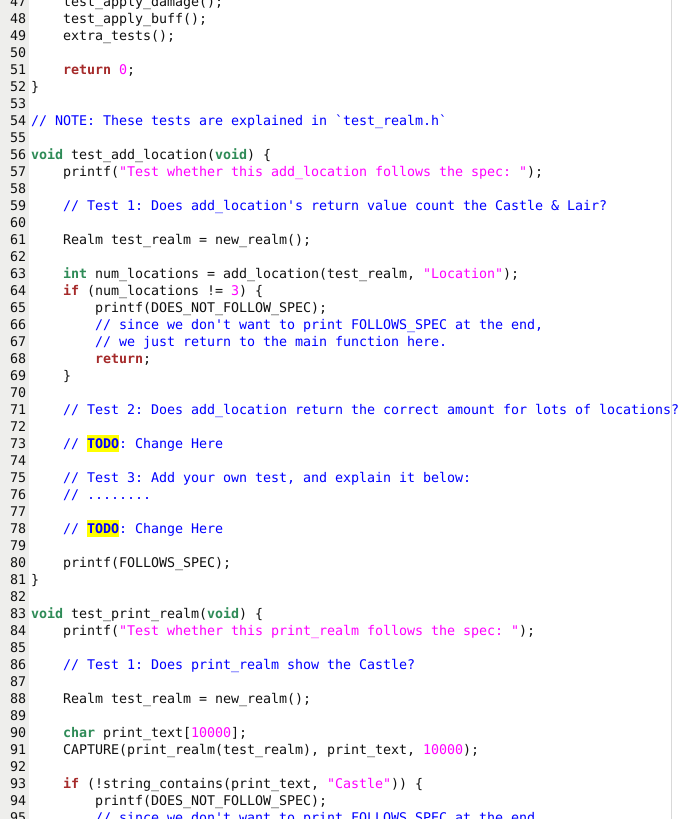Click the '"Castle"' string literal on line 93
Screen dimensions: 689x819
[x=359, y=783]
